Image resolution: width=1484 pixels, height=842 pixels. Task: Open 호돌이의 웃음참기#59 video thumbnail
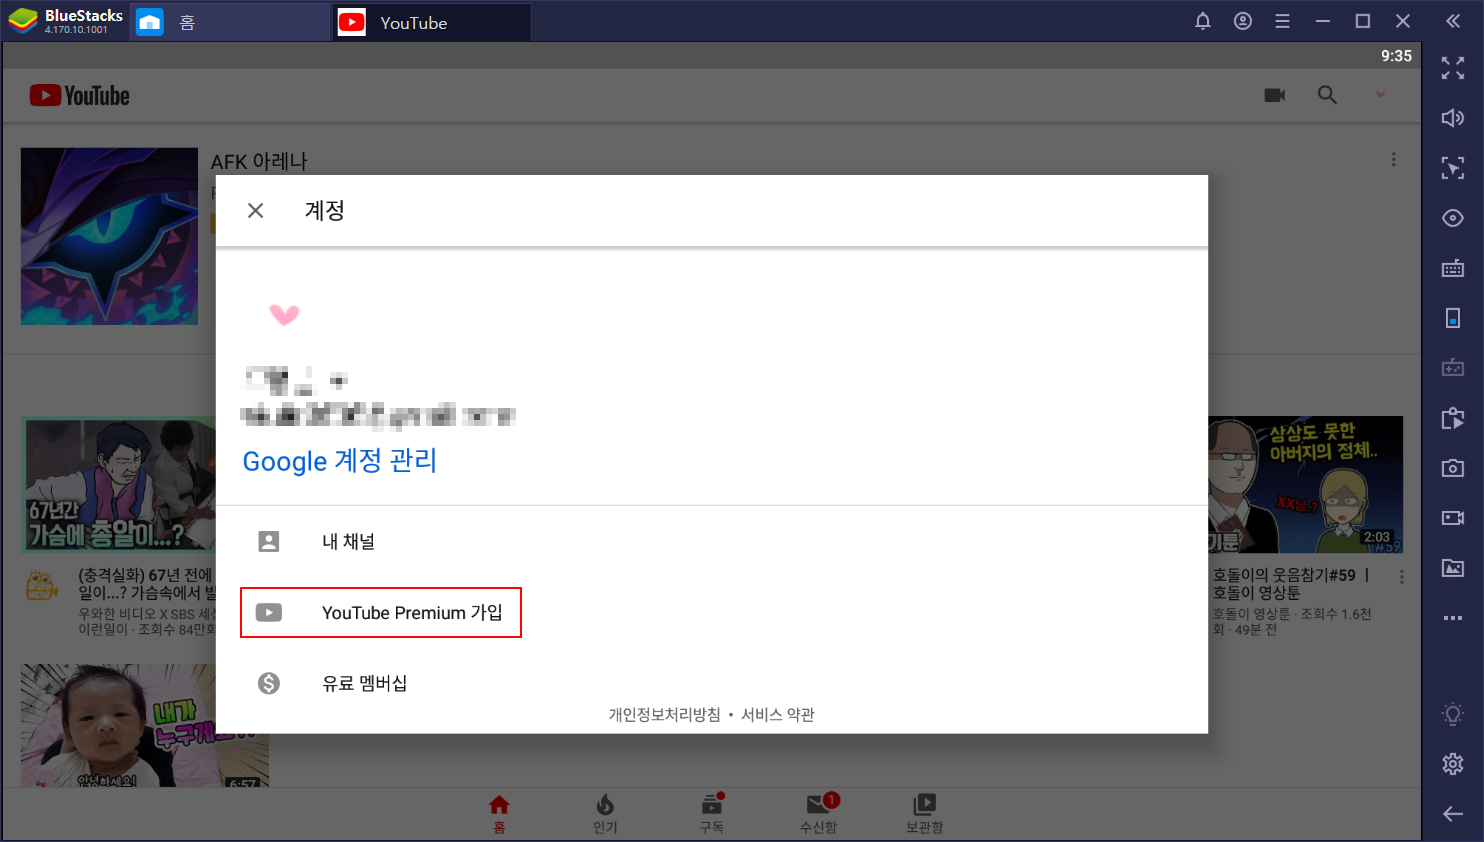coord(1305,485)
